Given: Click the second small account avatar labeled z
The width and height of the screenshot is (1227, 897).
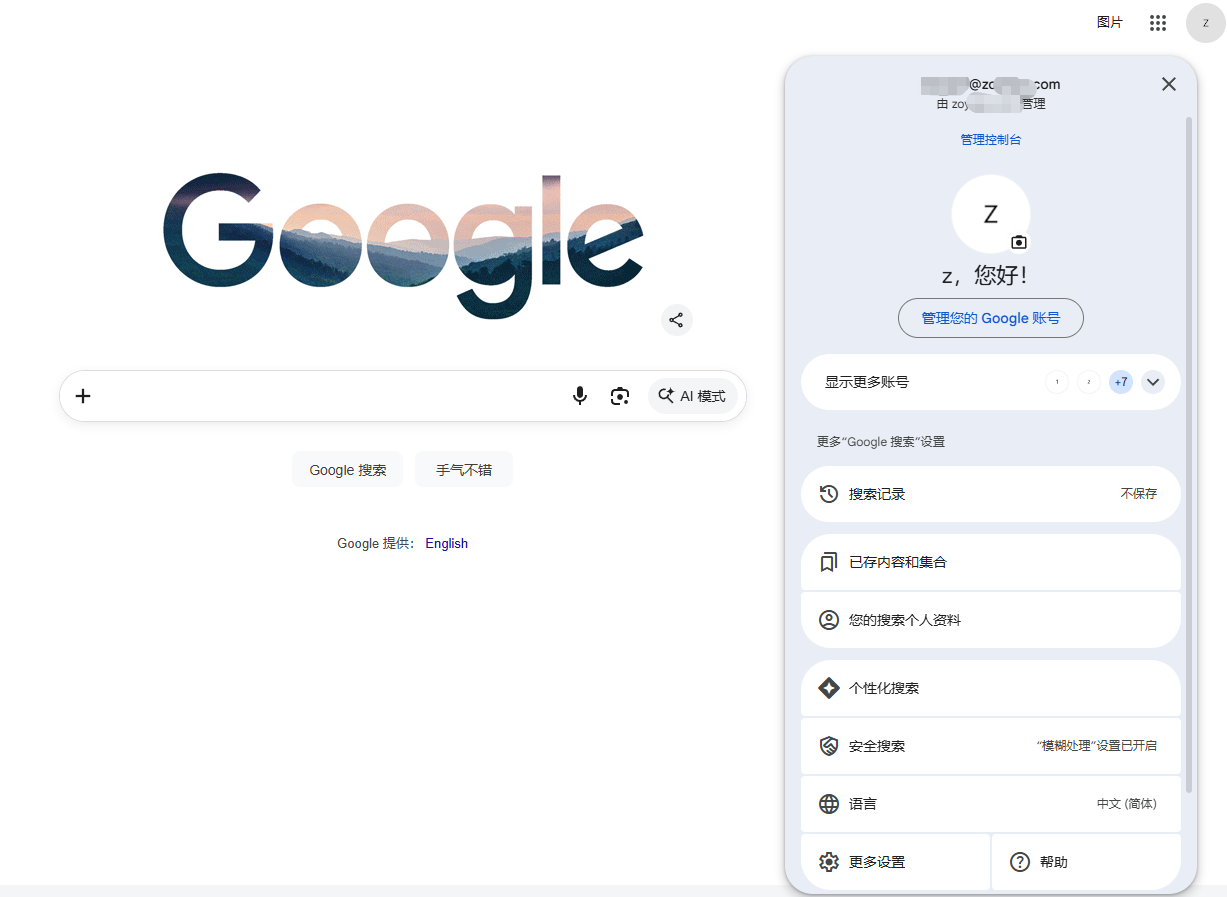Looking at the screenshot, I should 1089,382.
